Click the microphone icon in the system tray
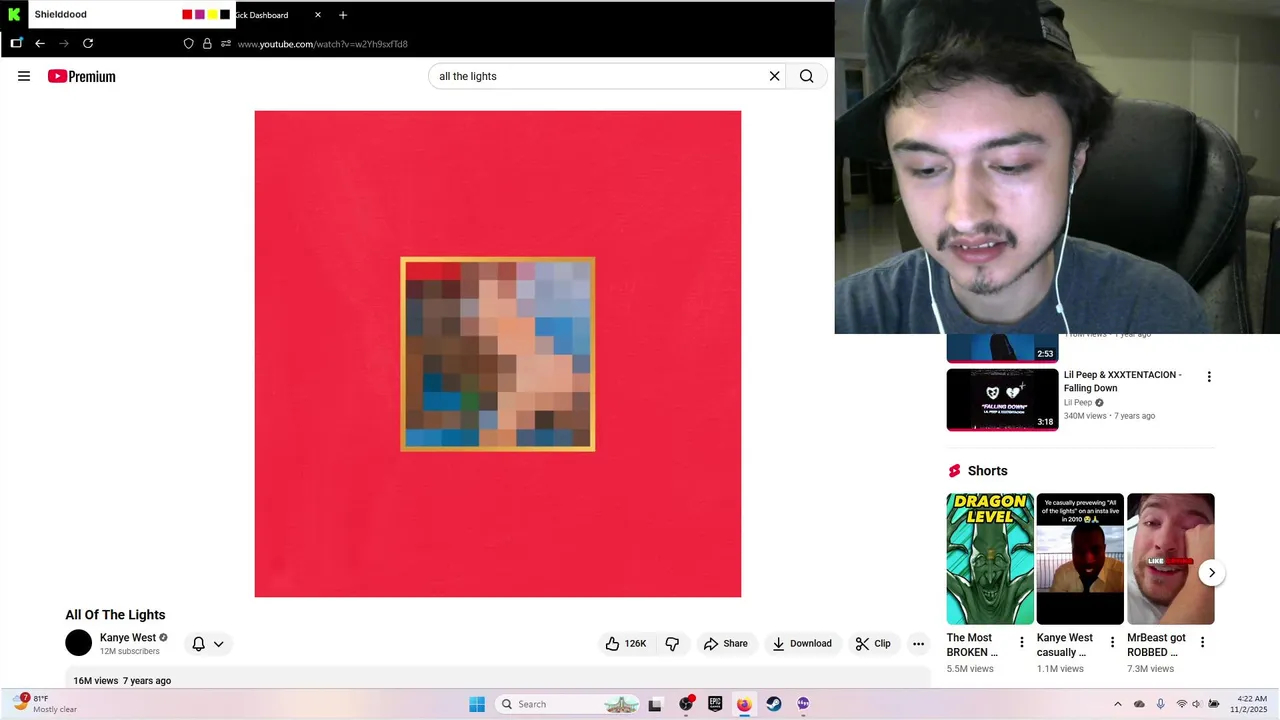This screenshot has height=720, width=1280. coord(1160,704)
